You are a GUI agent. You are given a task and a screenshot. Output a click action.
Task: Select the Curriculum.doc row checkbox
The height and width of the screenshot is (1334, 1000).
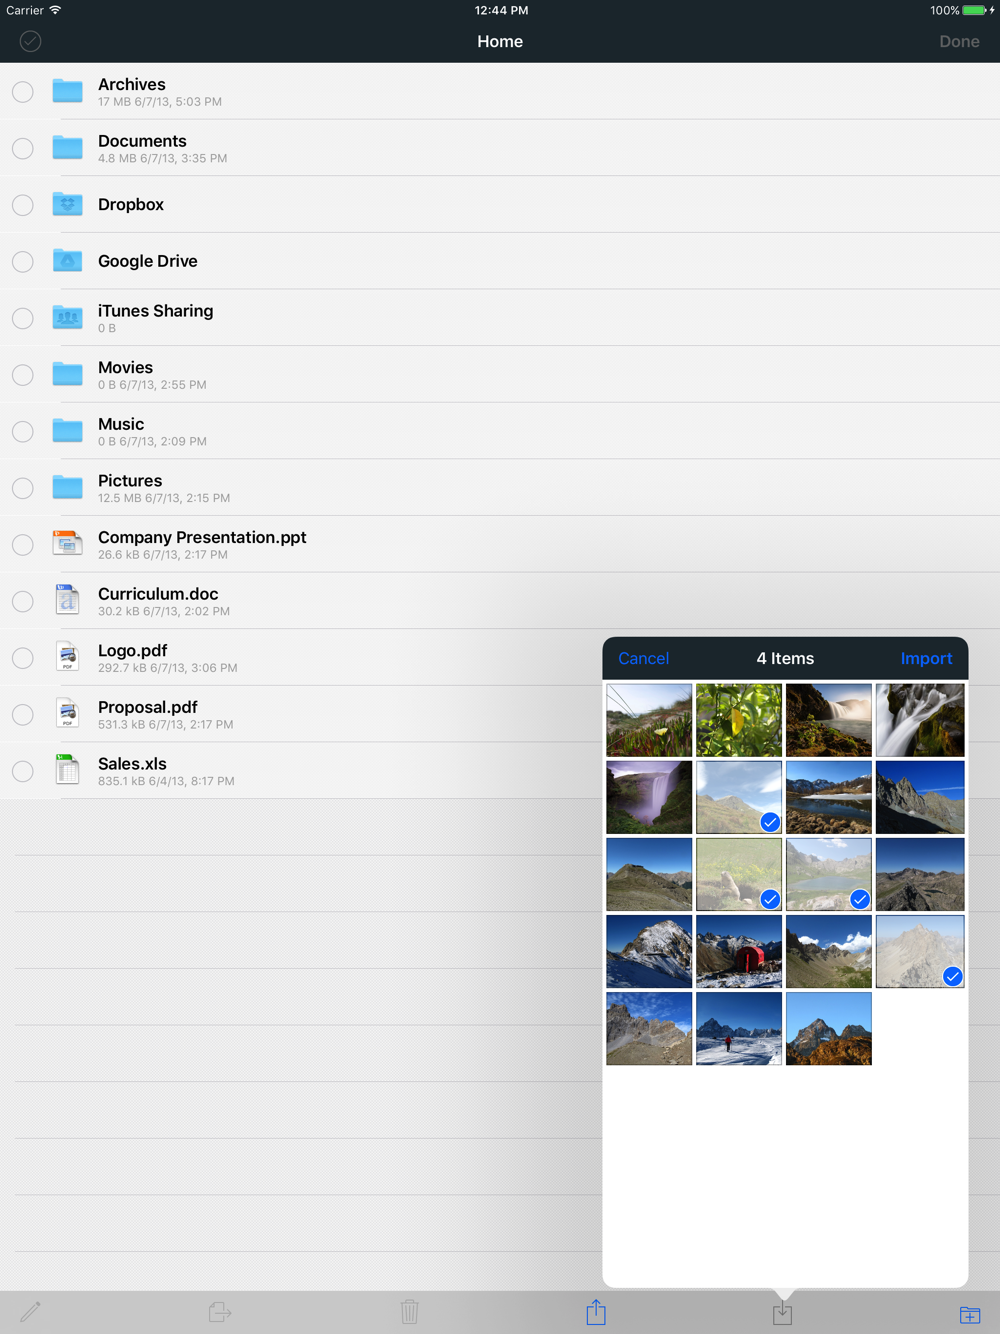click(x=23, y=601)
